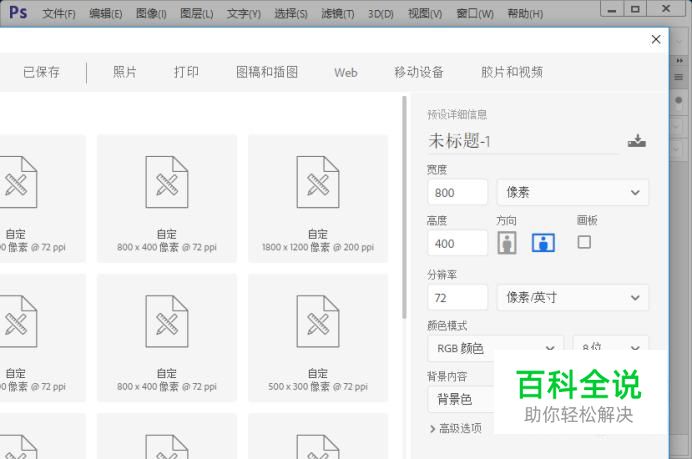Select portrait orientation icon
This screenshot has width=692, height=459.
pyautogui.click(x=507, y=243)
